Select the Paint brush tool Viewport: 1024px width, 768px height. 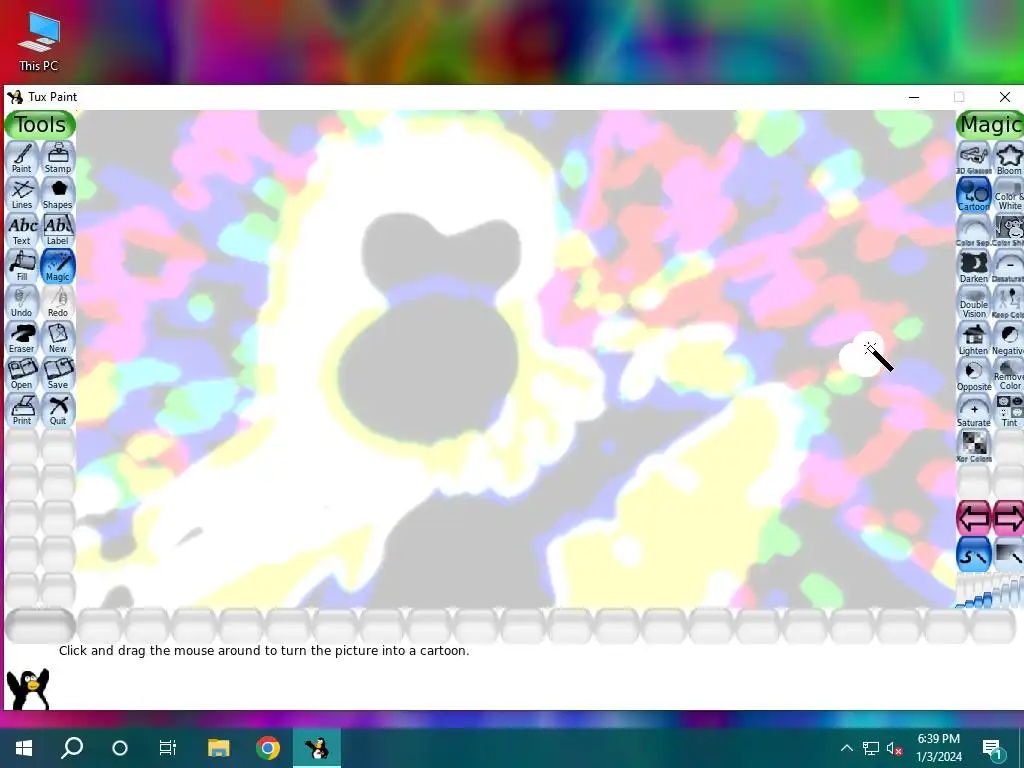(x=22, y=158)
